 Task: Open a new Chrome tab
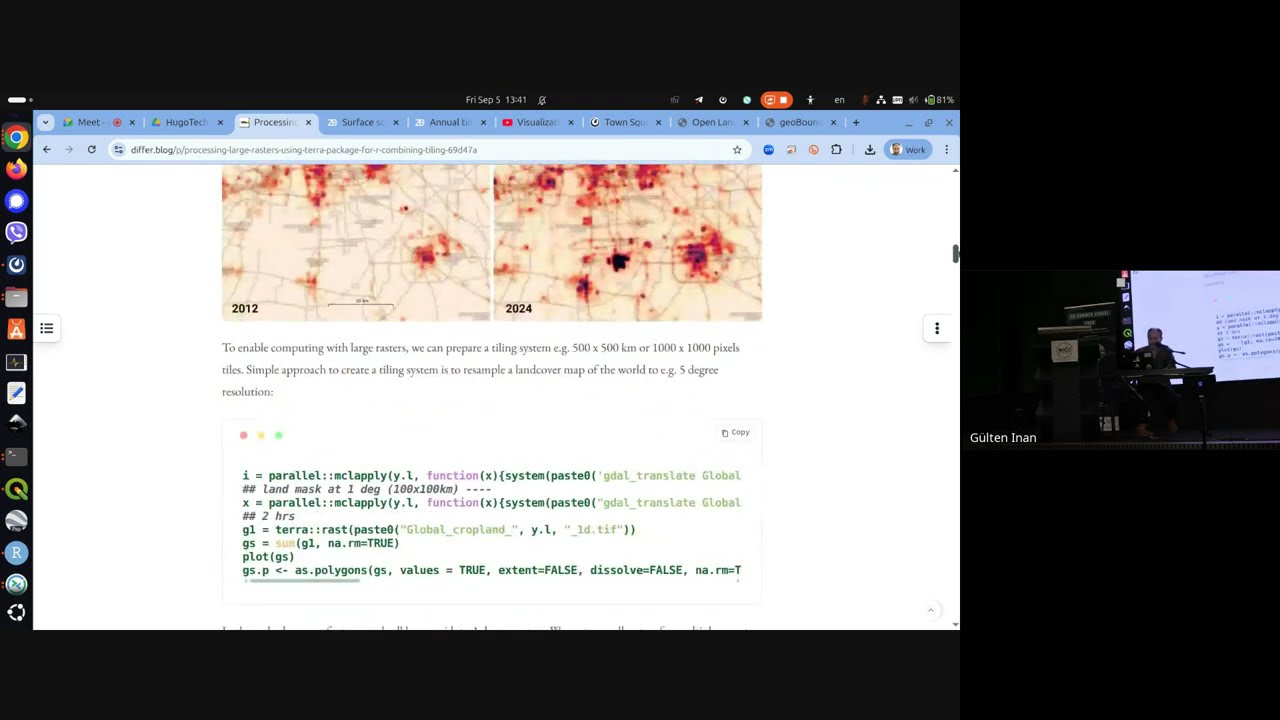tap(856, 122)
